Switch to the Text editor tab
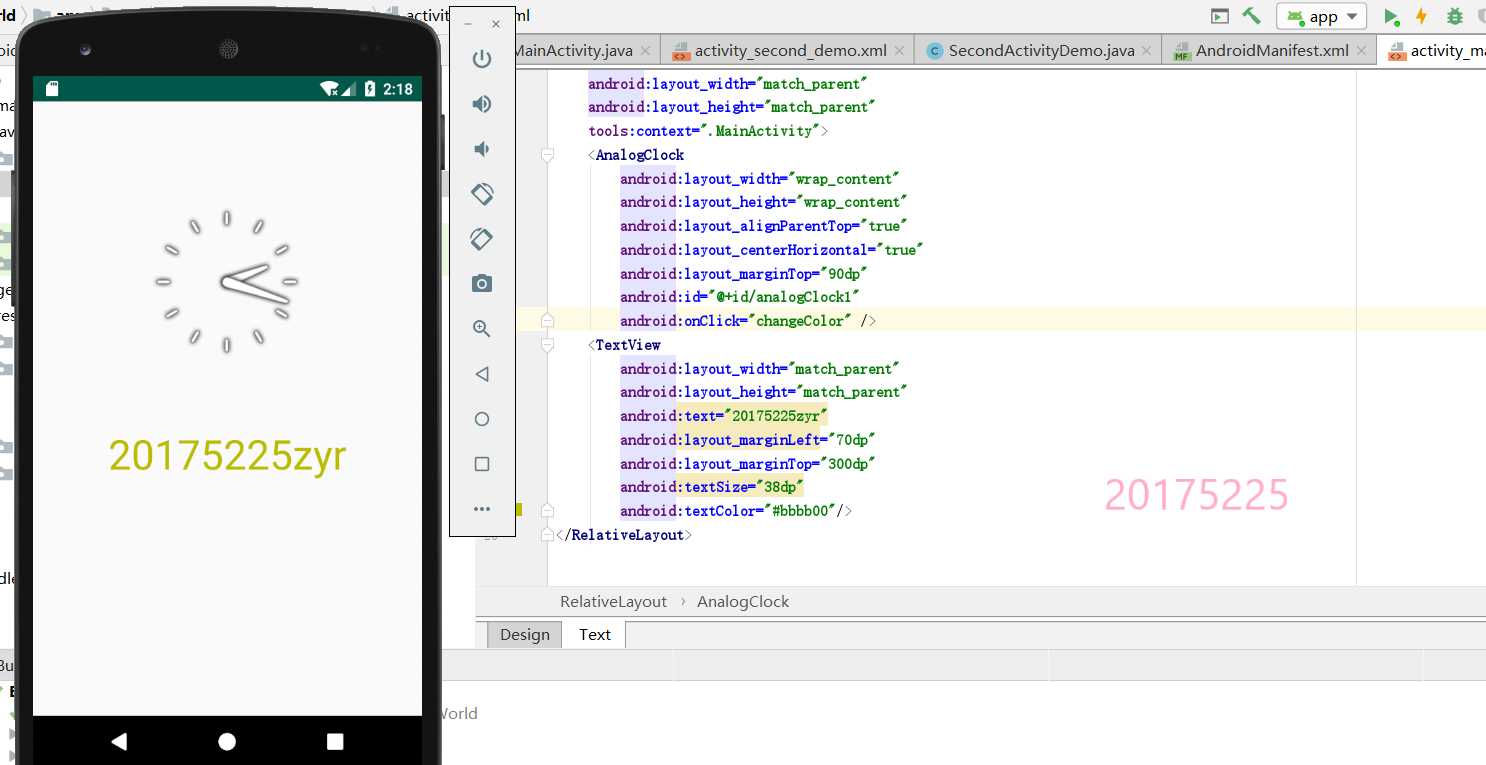 [x=594, y=634]
